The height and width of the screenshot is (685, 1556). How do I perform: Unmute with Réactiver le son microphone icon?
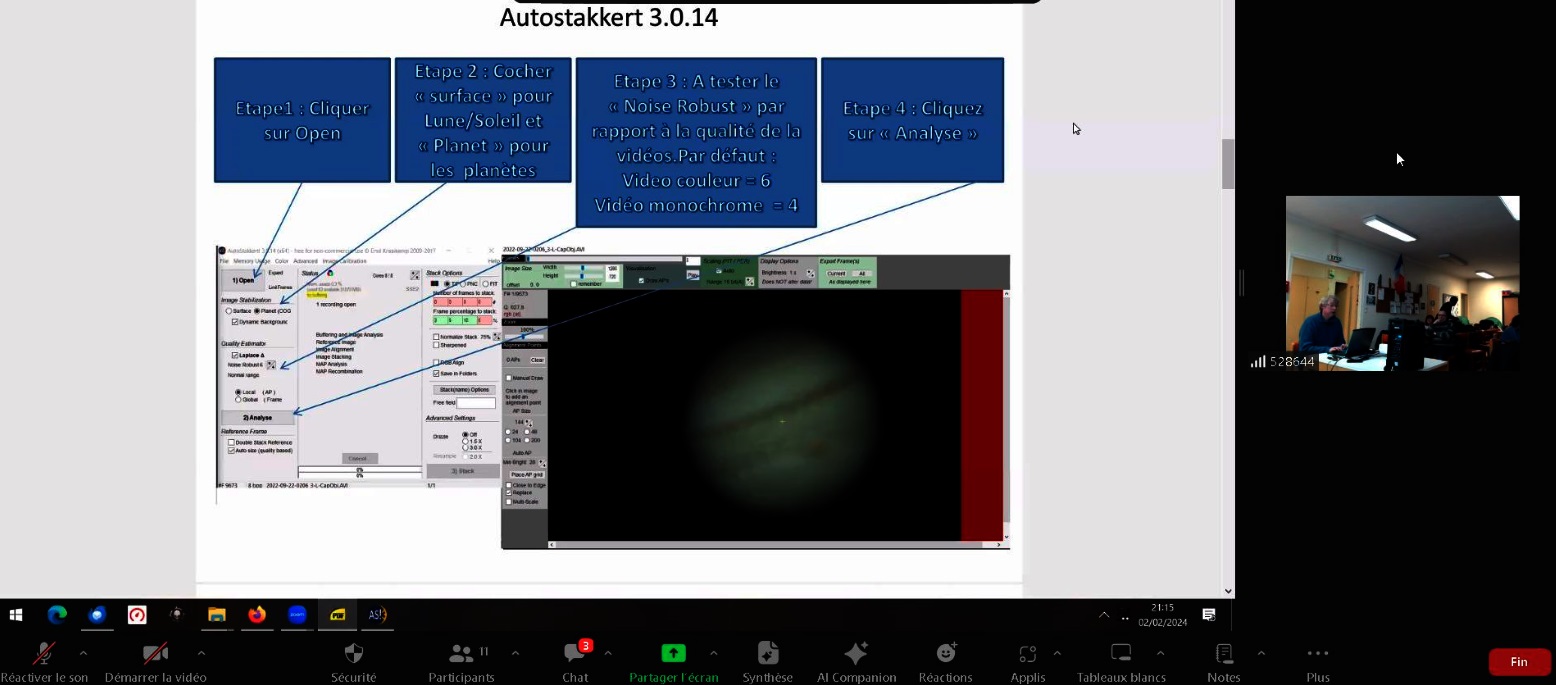point(44,654)
